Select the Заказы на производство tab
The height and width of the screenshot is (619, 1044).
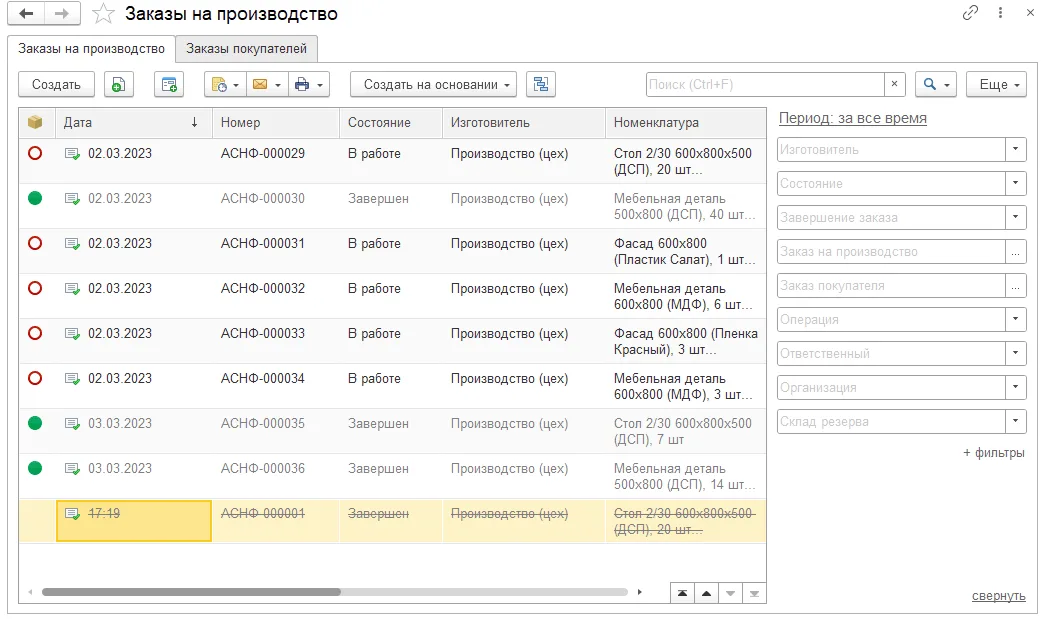click(91, 49)
